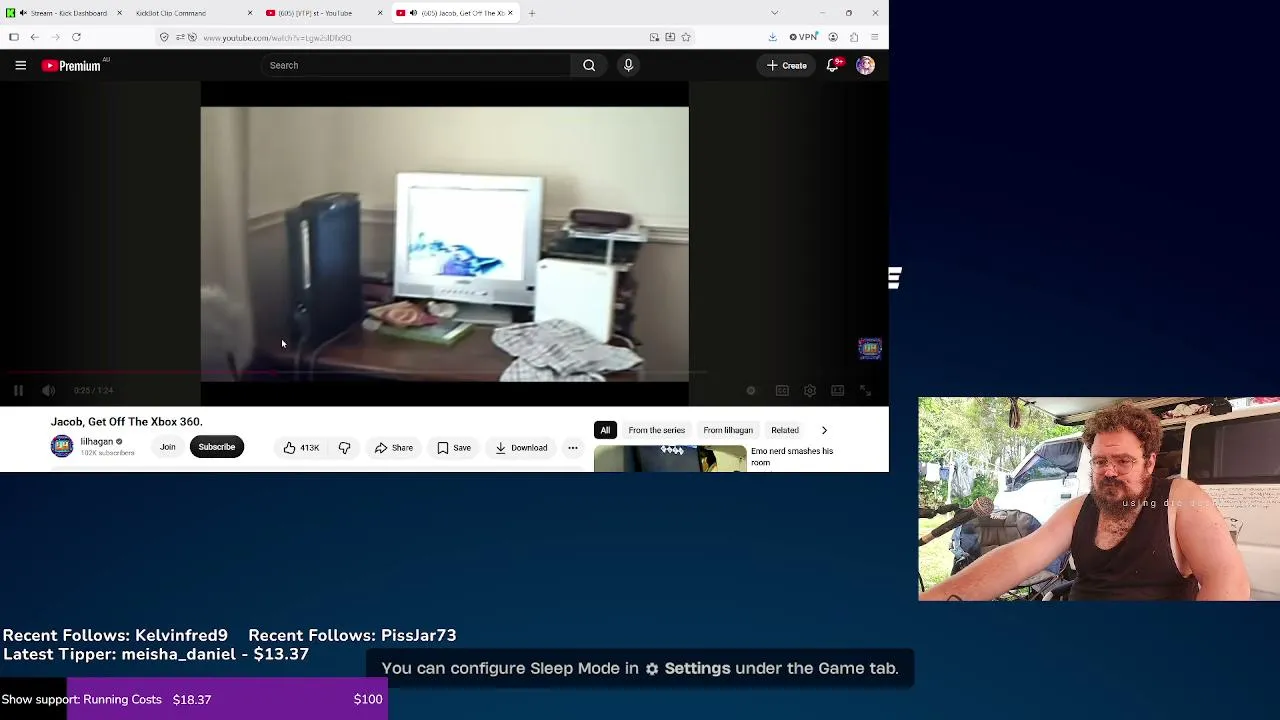This screenshot has height=720, width=1280.
Task: Share this video
Action: [393, 448]
